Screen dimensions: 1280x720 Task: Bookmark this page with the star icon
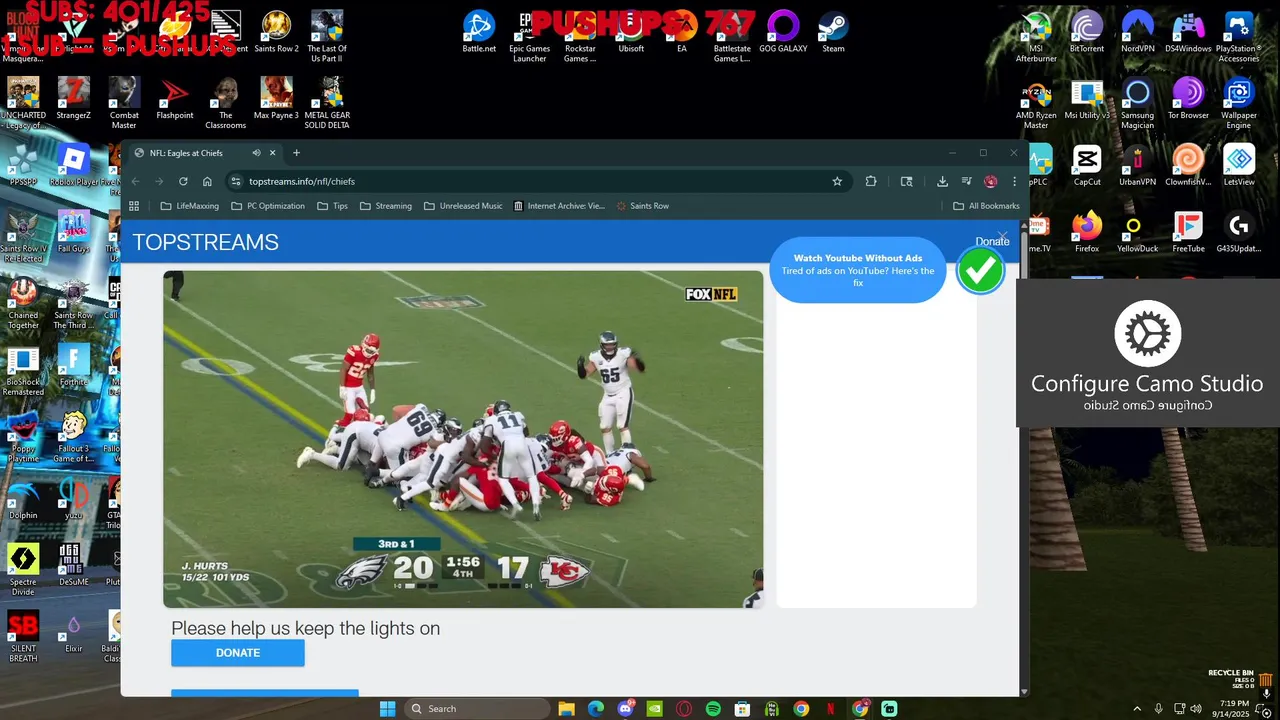(837, 181)
